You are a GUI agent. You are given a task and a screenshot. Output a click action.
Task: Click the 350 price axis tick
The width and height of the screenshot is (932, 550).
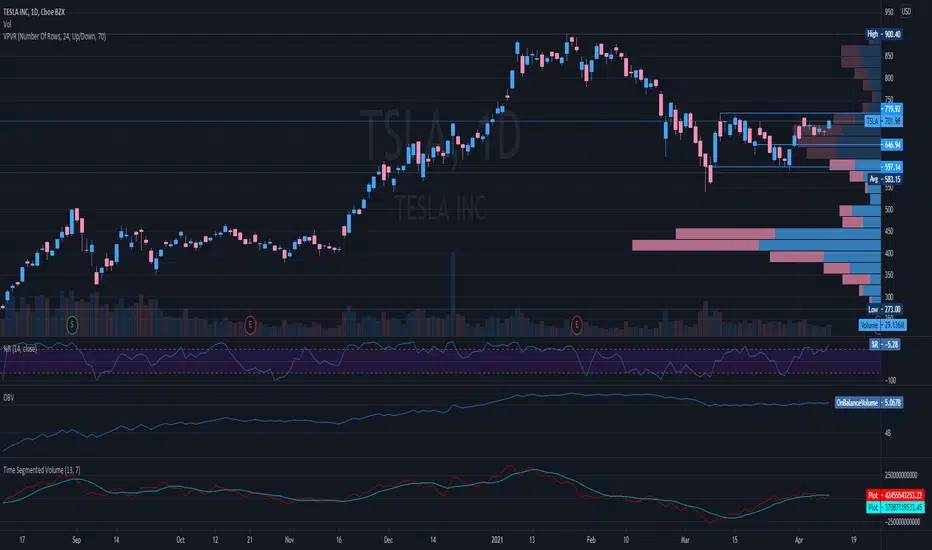(889, 275)
